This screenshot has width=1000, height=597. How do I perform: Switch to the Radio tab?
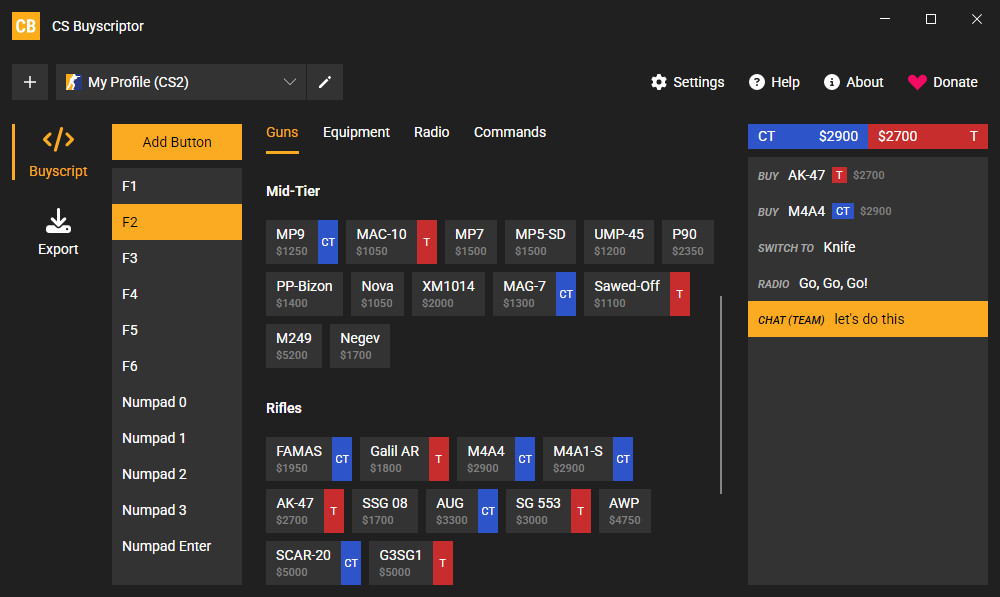[432, 133]
